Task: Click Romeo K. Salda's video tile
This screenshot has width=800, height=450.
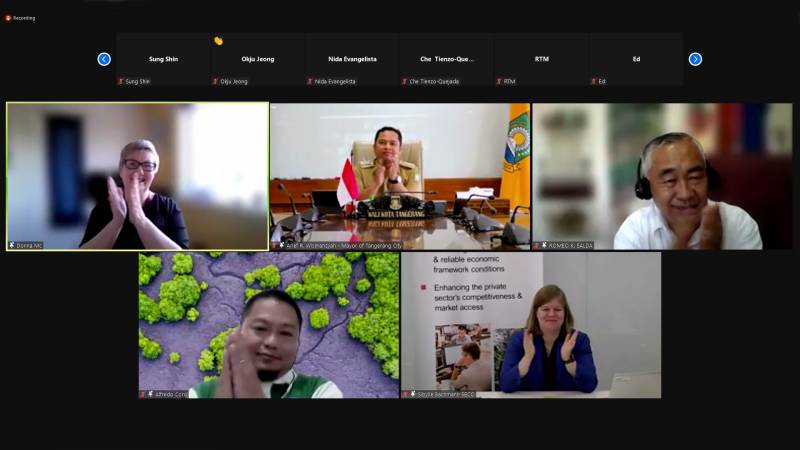Action: (662, 176)
